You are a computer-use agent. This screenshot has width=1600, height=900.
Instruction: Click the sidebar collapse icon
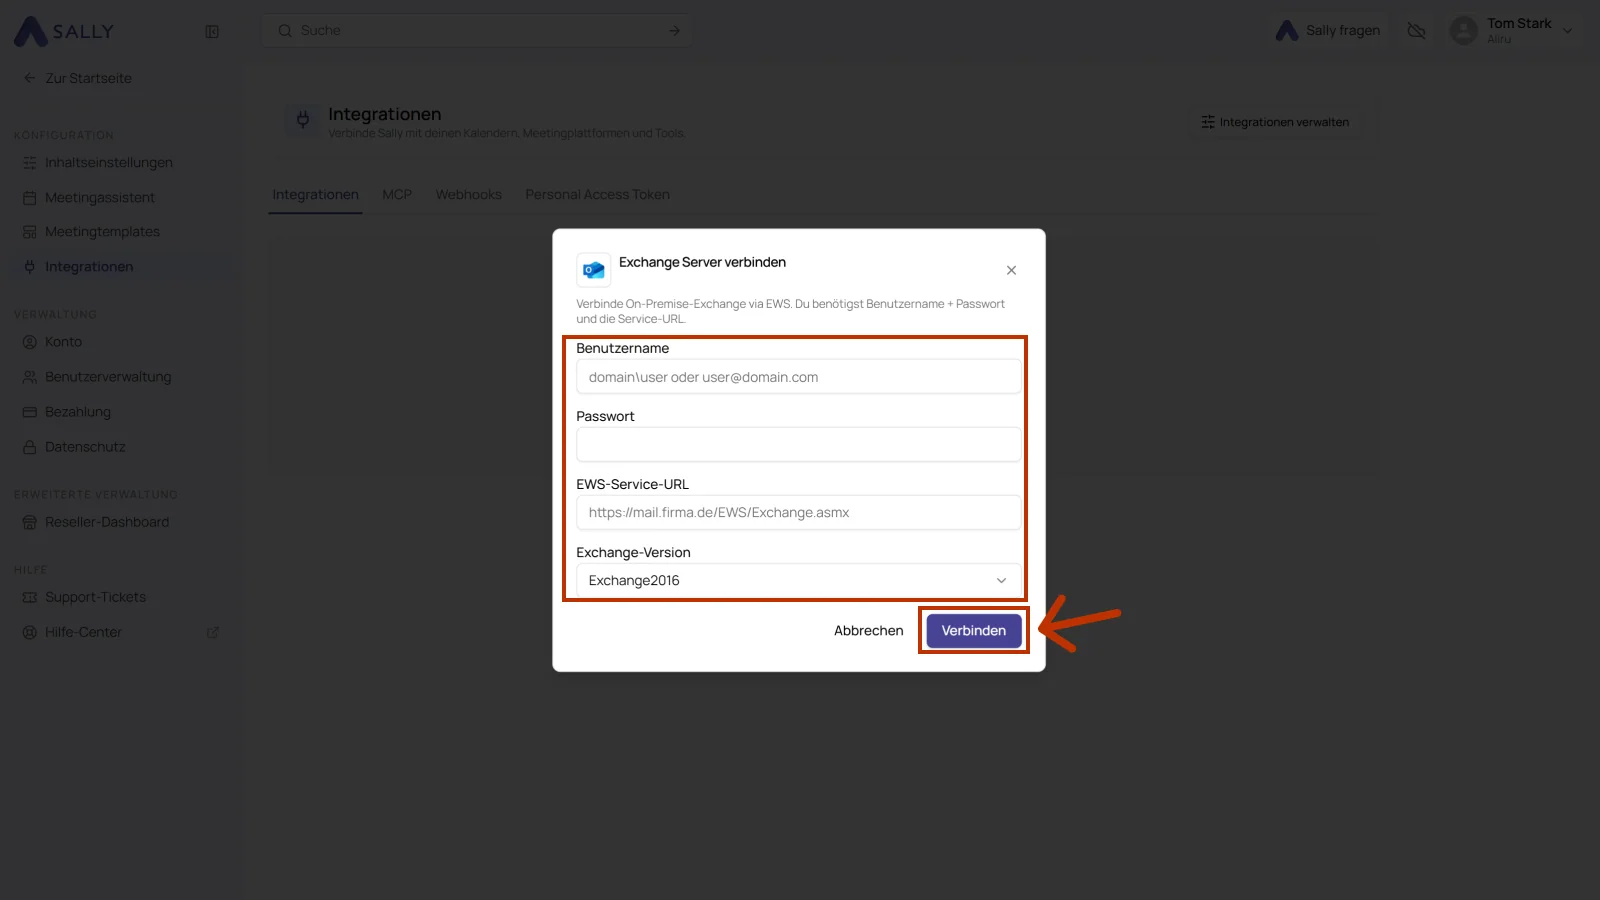coord(212,31)
